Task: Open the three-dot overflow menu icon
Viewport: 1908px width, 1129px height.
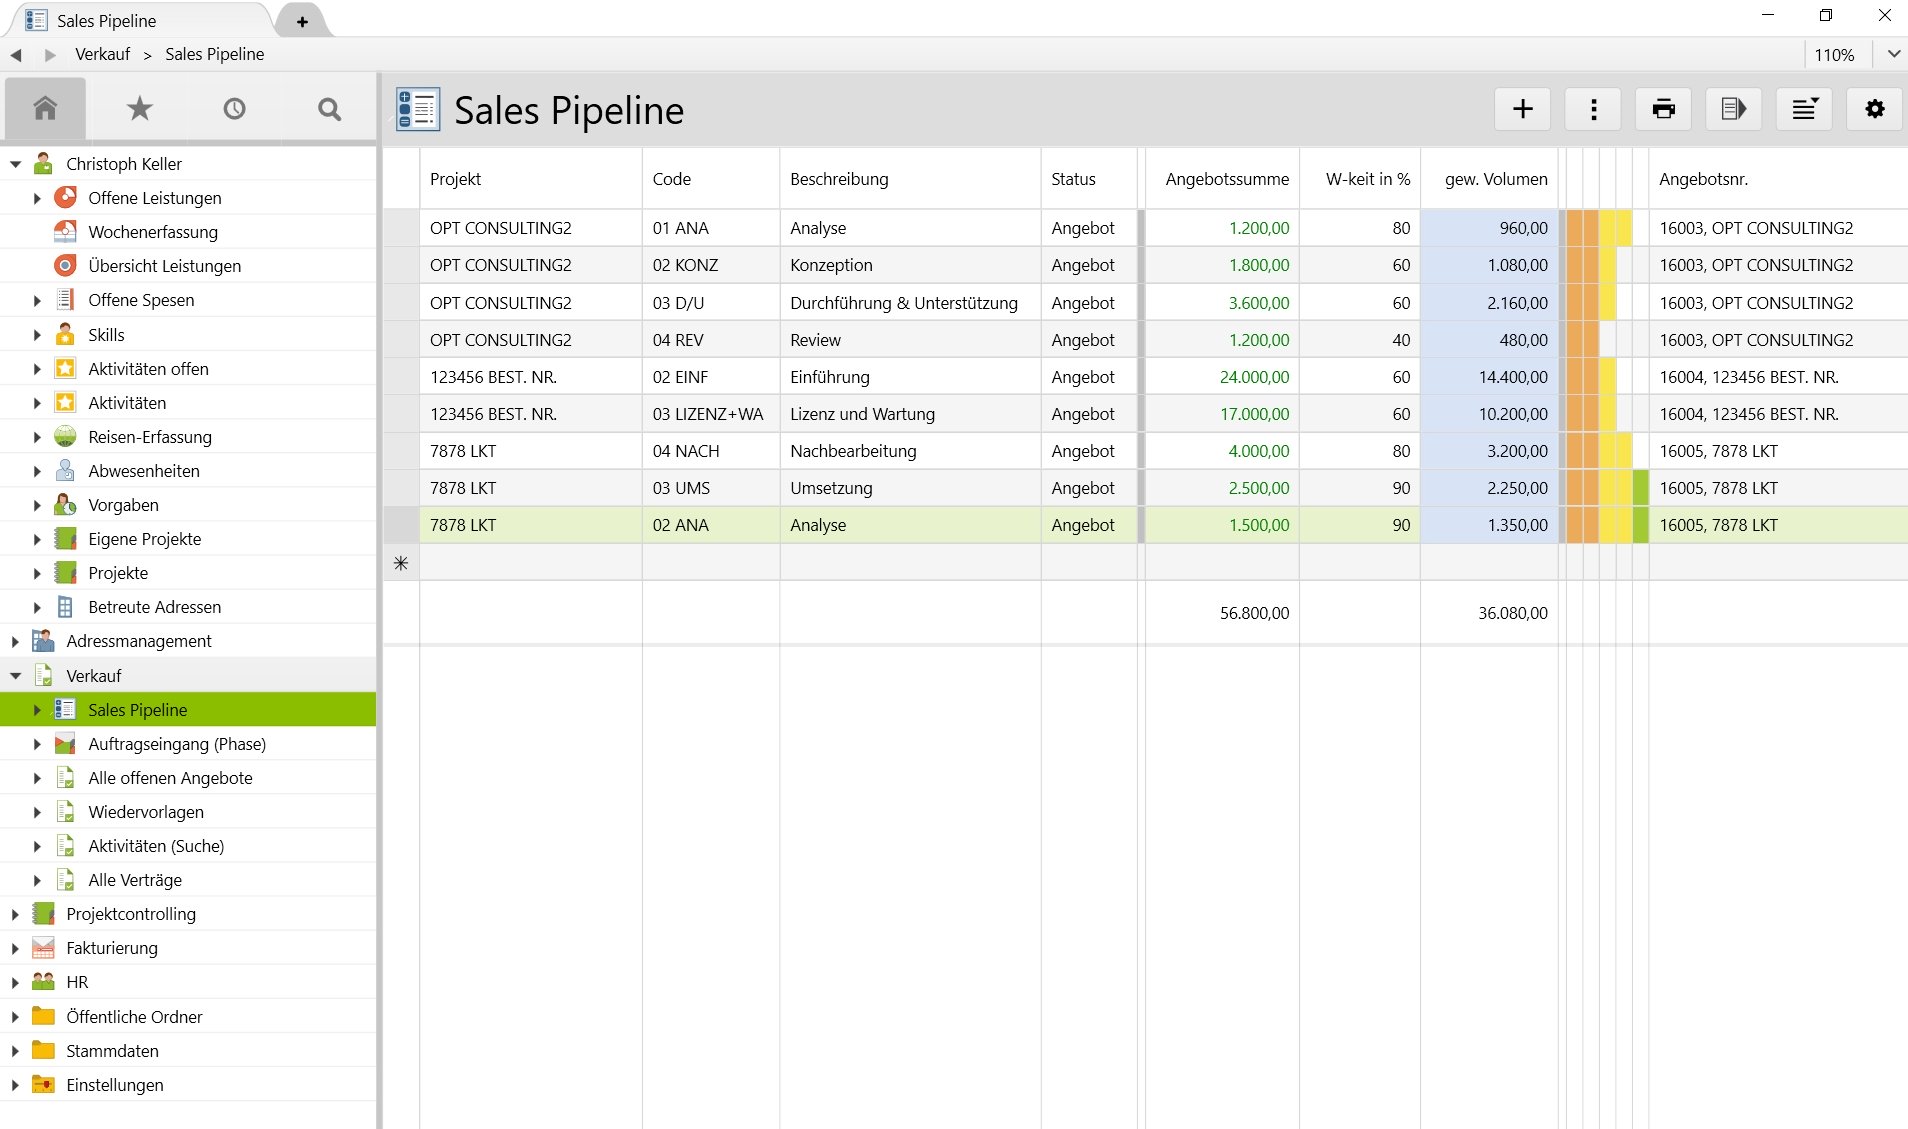Action: click(1592, 108)
